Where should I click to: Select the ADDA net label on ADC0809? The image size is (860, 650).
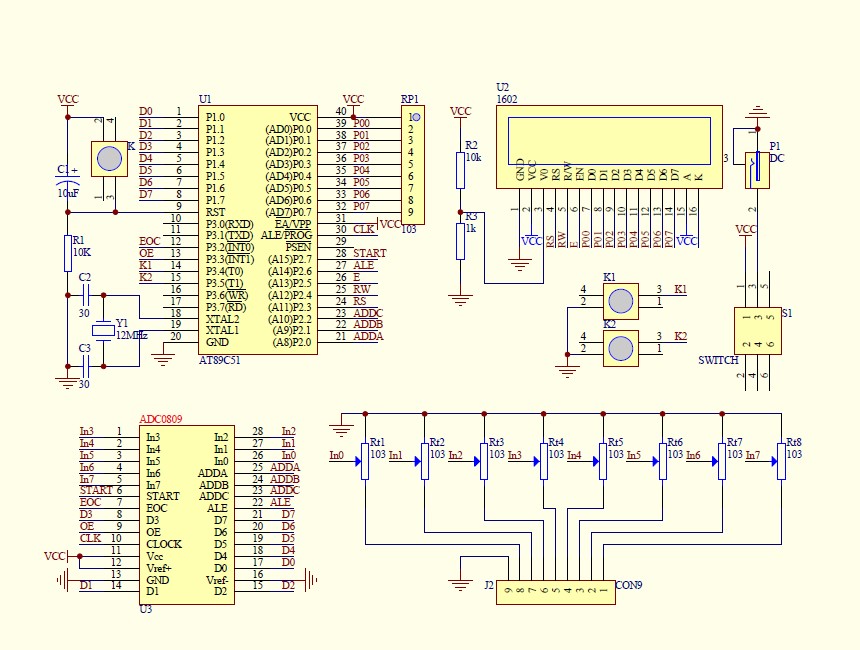[285, 467]
